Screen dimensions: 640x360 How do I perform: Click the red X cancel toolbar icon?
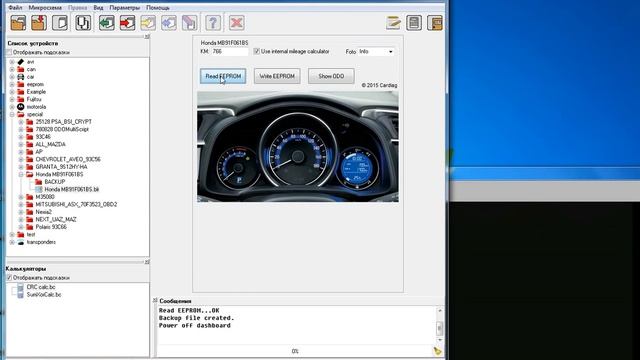point(236,23)
